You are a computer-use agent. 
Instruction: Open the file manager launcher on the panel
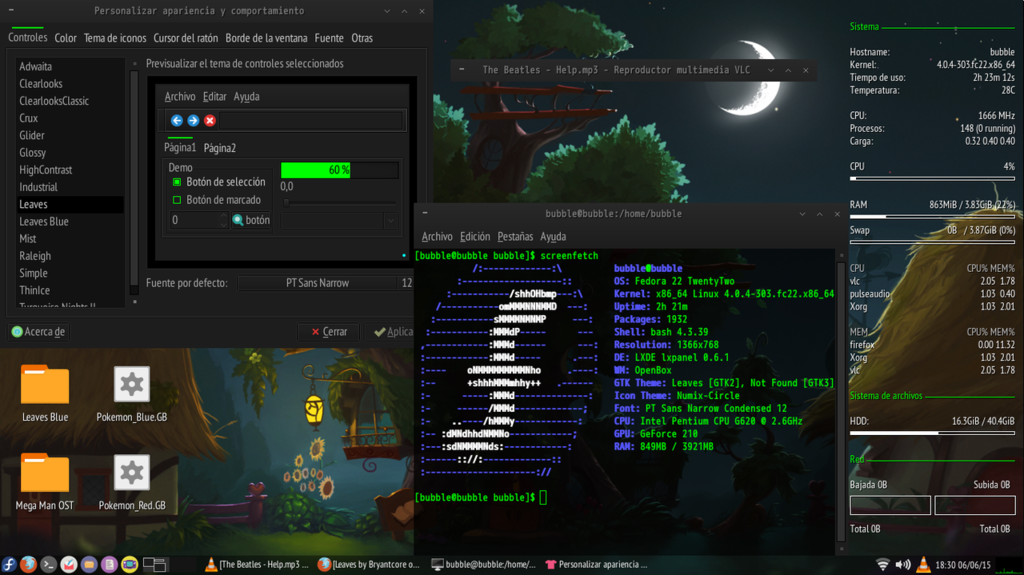tap(89, 564)
